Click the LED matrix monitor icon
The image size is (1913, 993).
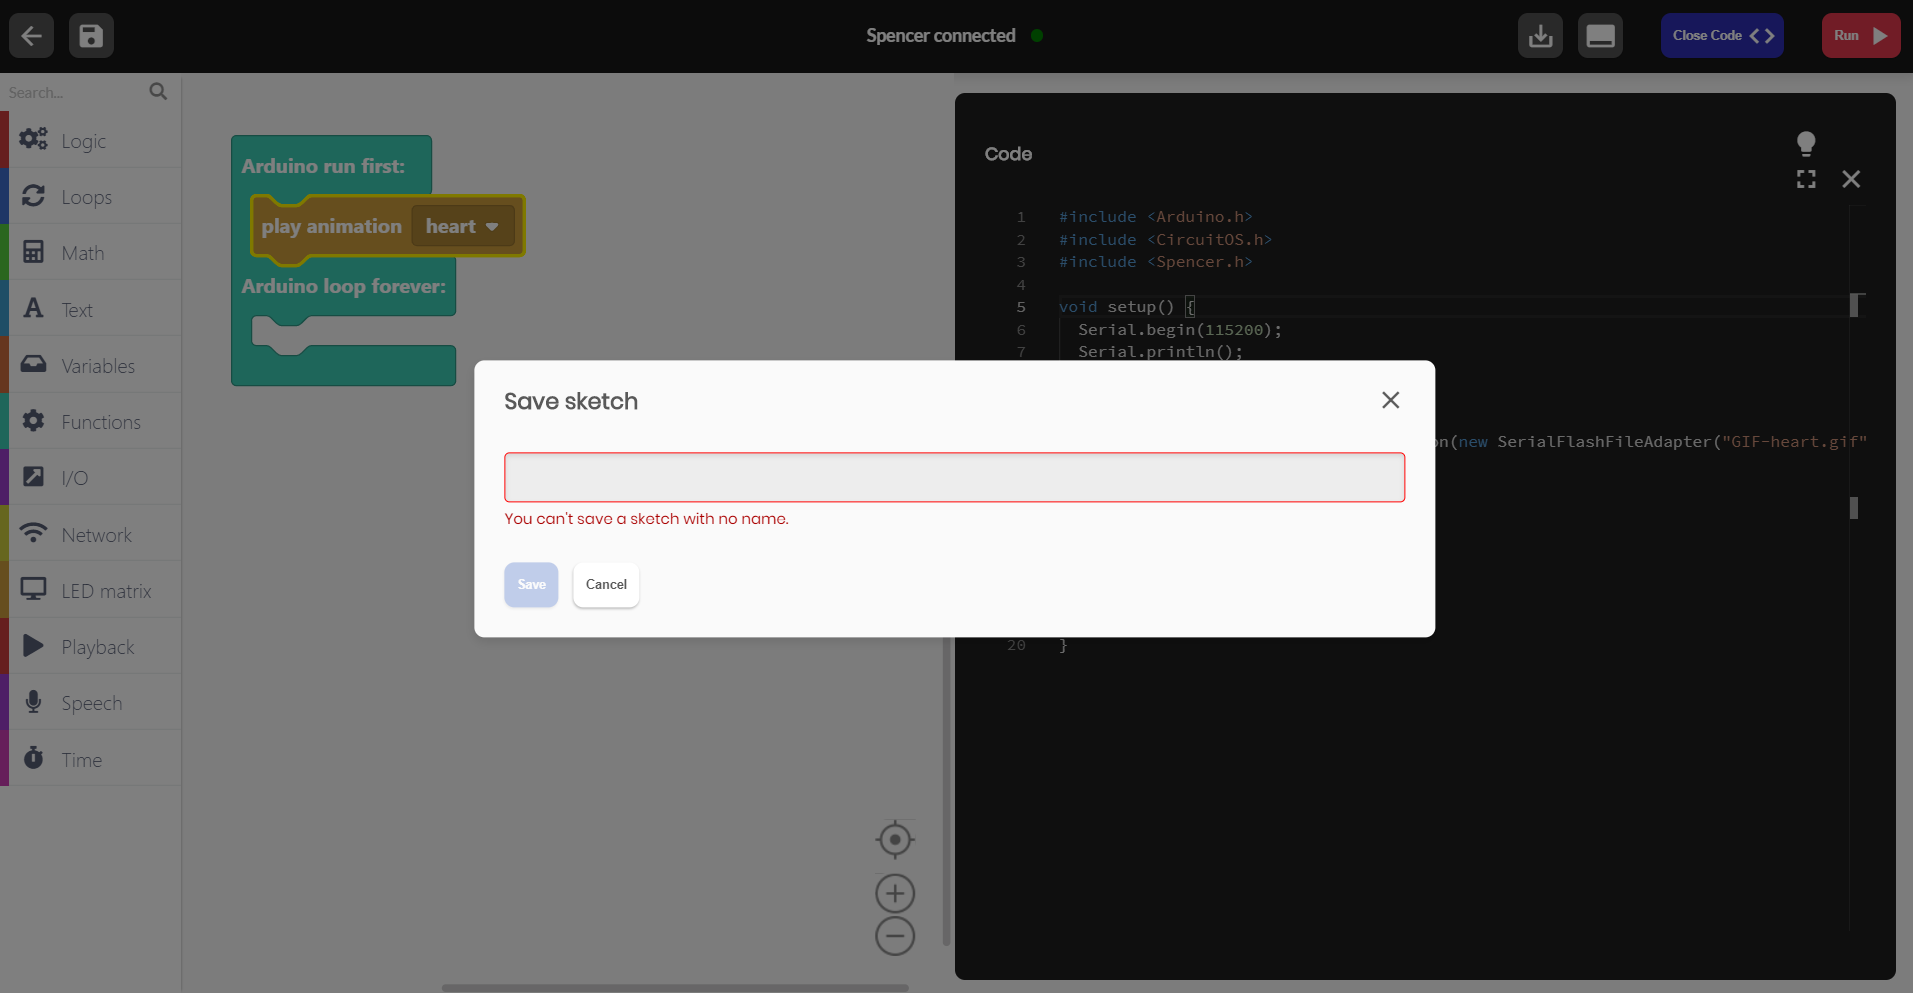33,589
